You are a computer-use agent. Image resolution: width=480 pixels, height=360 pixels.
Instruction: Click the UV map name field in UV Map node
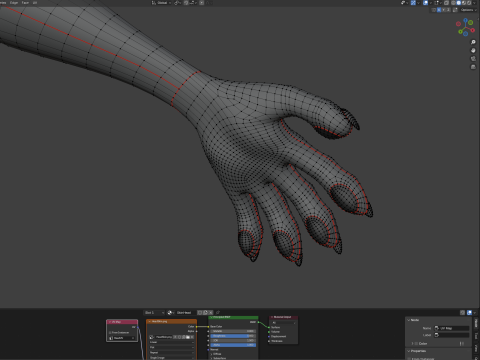[x=122, y=338]
